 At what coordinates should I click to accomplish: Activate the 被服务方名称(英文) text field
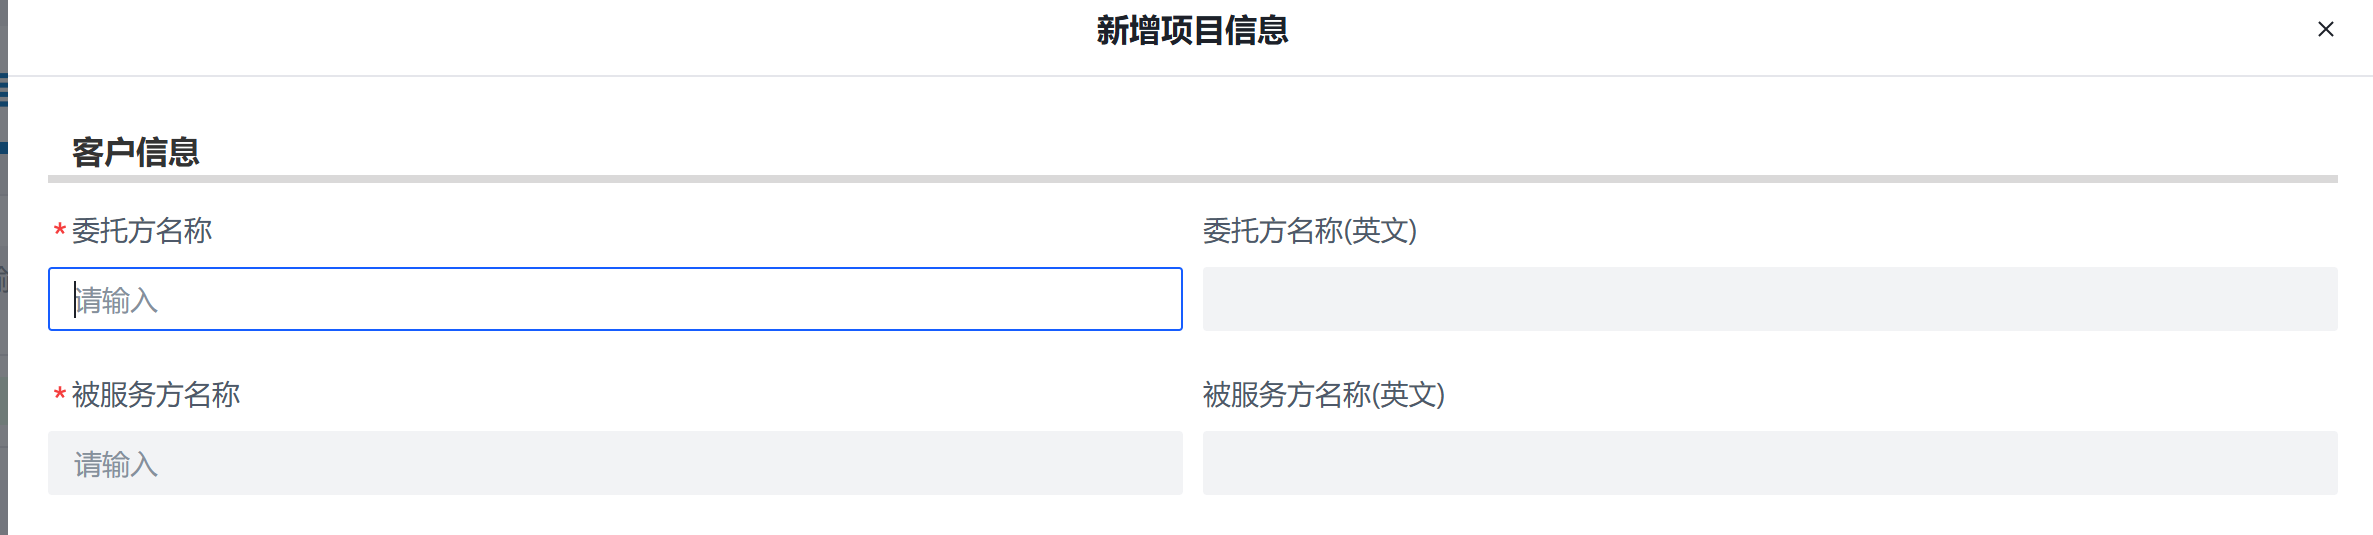(x=1769, y=463)
